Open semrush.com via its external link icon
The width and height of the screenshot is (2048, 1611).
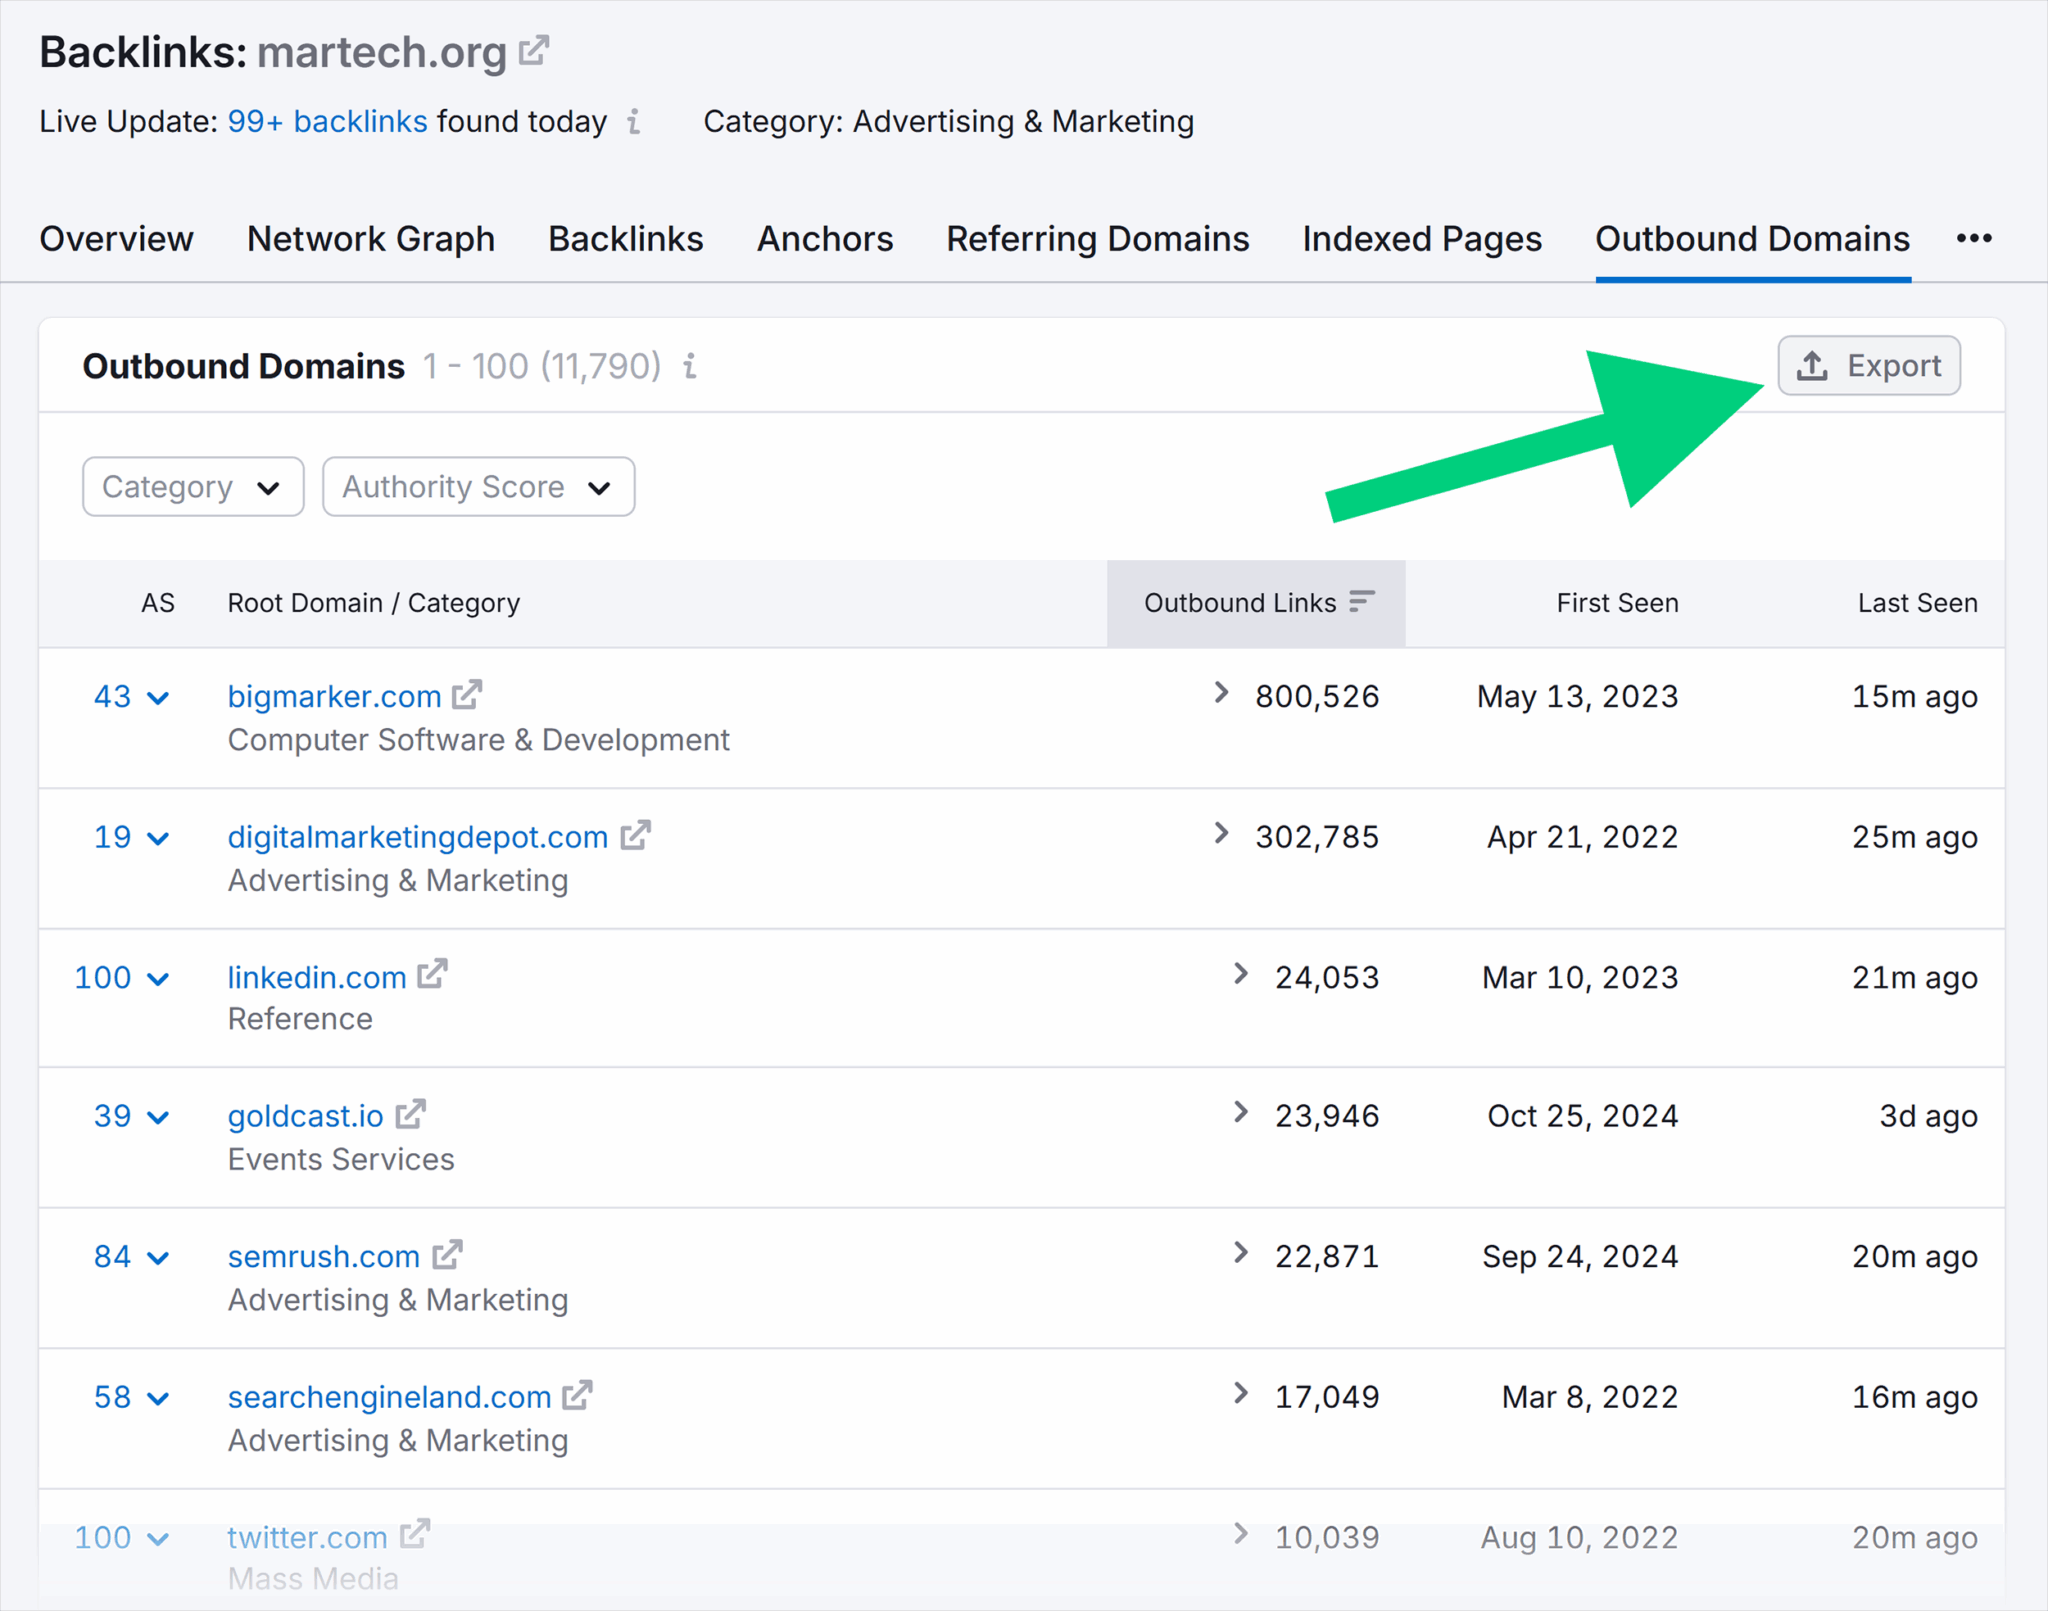pos(447,1254)
